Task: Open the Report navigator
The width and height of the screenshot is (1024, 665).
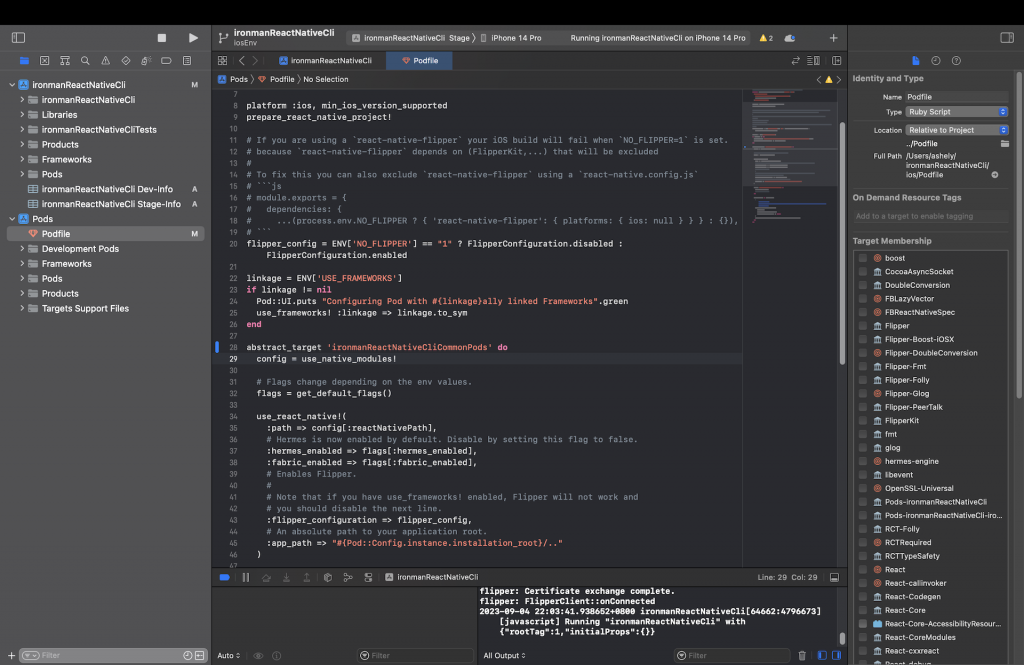Action: coord(187,61)
